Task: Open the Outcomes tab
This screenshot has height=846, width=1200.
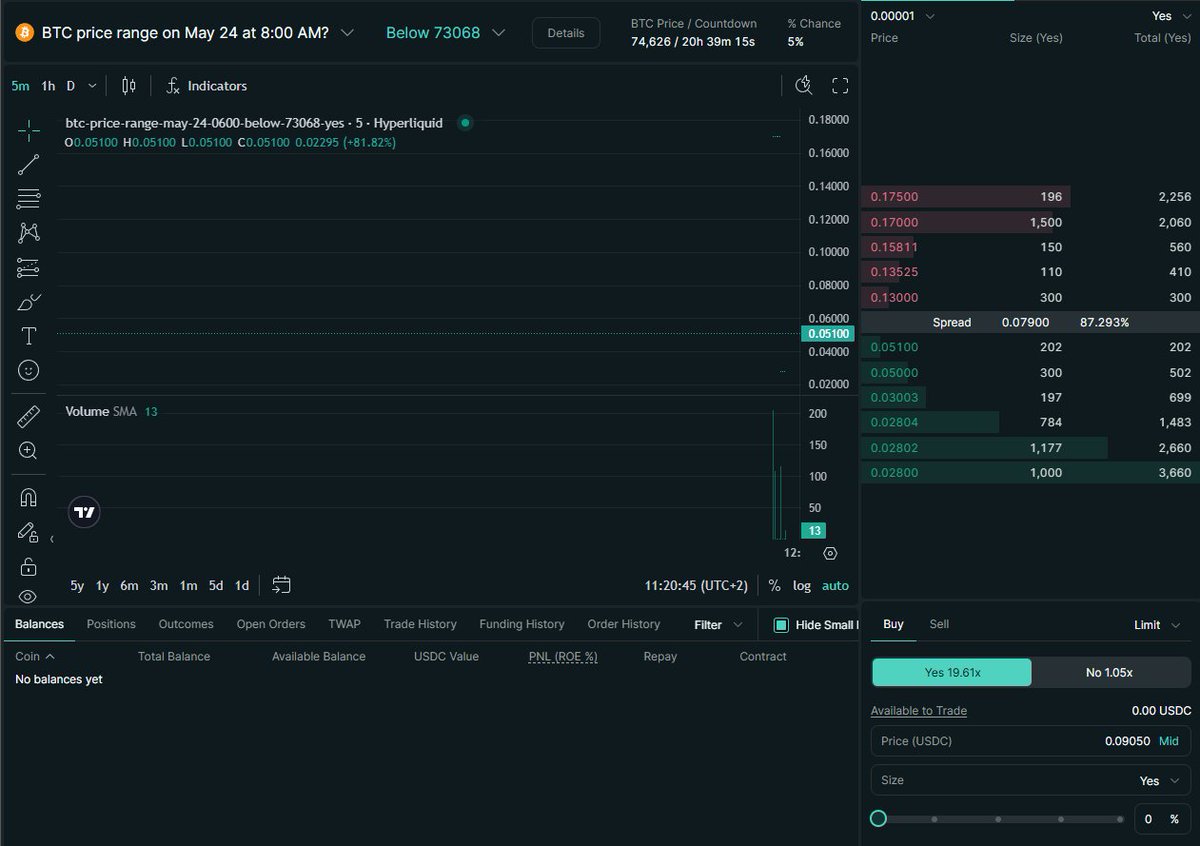Action: pos(186,624)
